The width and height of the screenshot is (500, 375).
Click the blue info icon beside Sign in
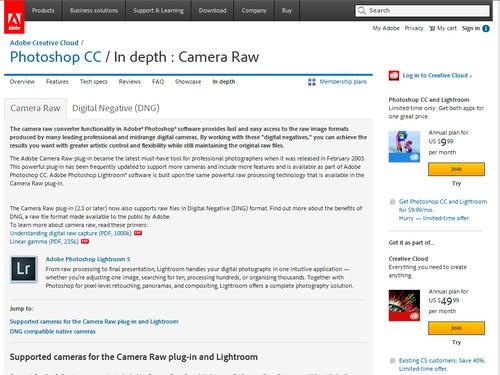point(486,29)
